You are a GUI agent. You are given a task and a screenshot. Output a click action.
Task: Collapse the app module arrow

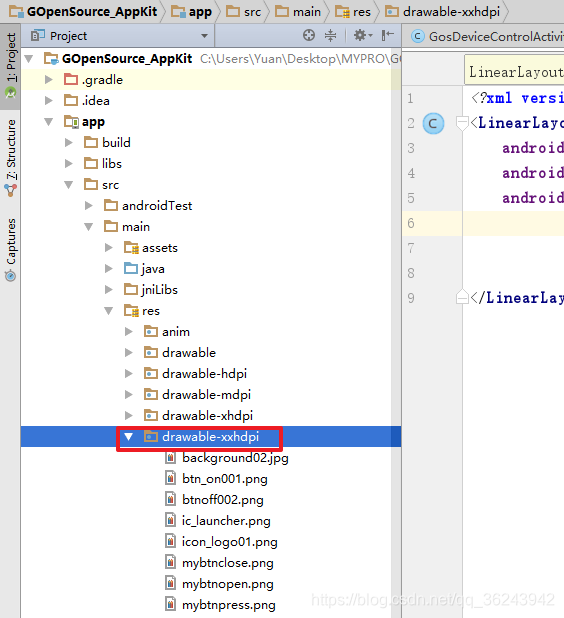48,122
